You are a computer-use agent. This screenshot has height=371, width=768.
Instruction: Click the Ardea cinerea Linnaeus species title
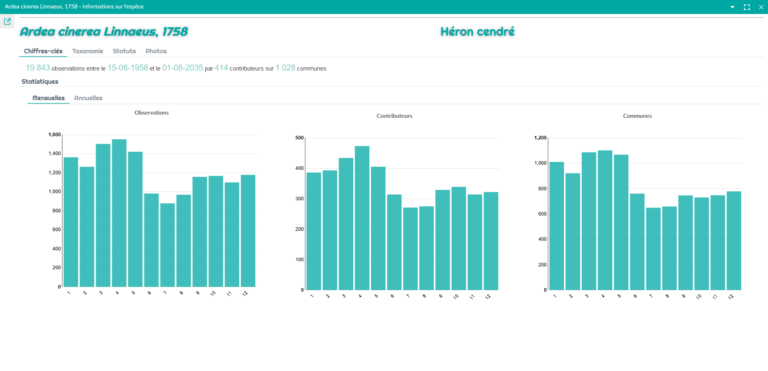click(104, 32)
